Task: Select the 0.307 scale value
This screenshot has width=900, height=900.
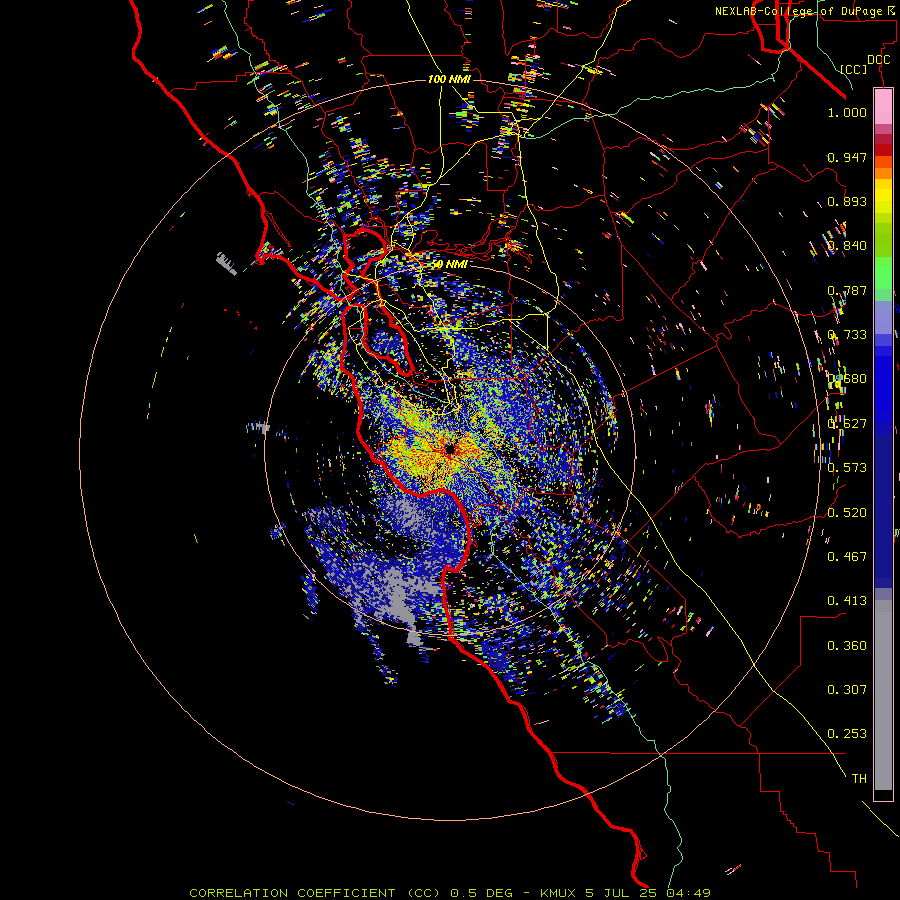Action: [x=847, y=690]
